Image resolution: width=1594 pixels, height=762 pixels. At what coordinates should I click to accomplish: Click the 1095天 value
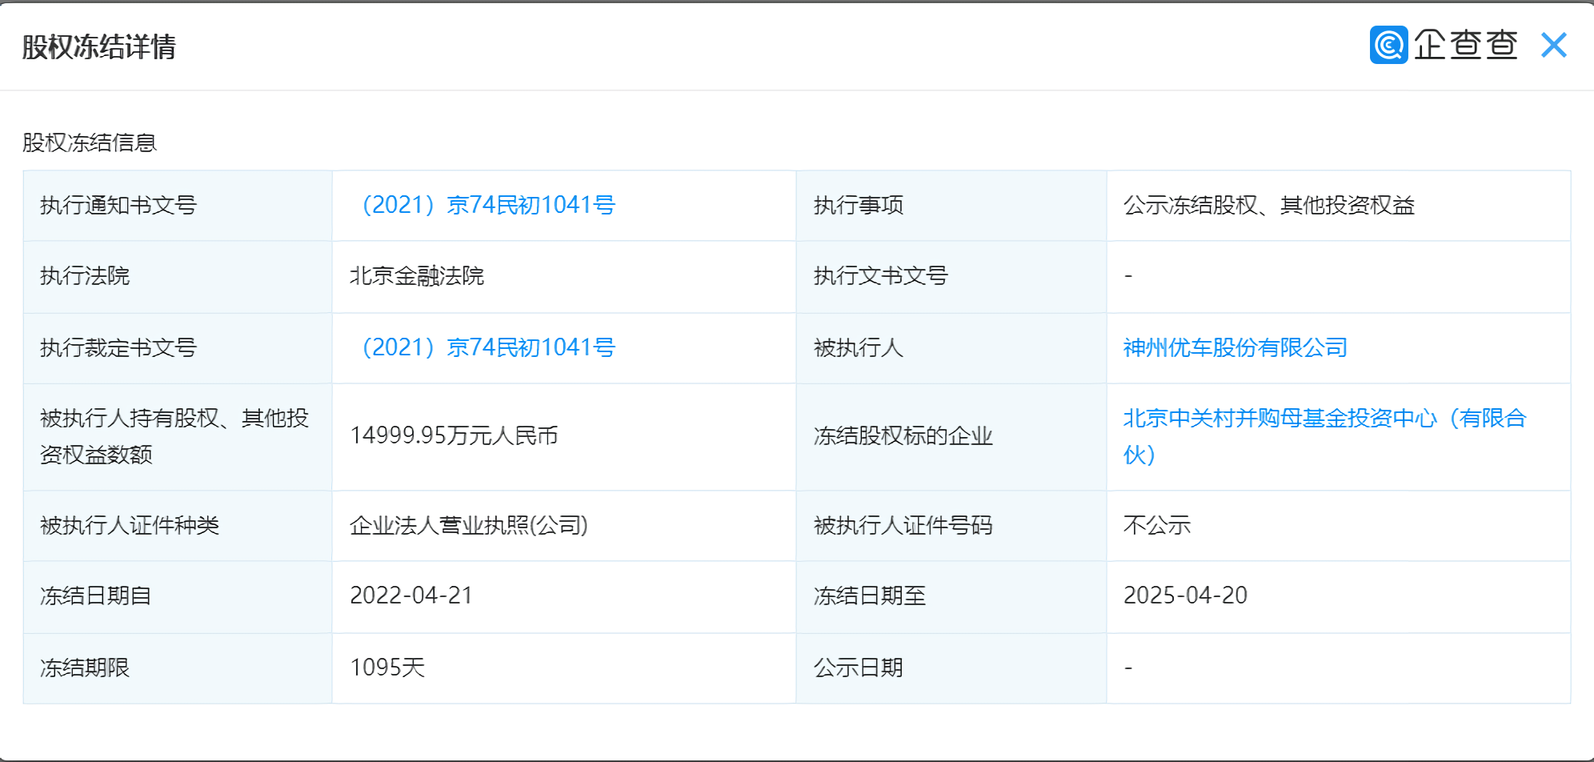(388, 668)
